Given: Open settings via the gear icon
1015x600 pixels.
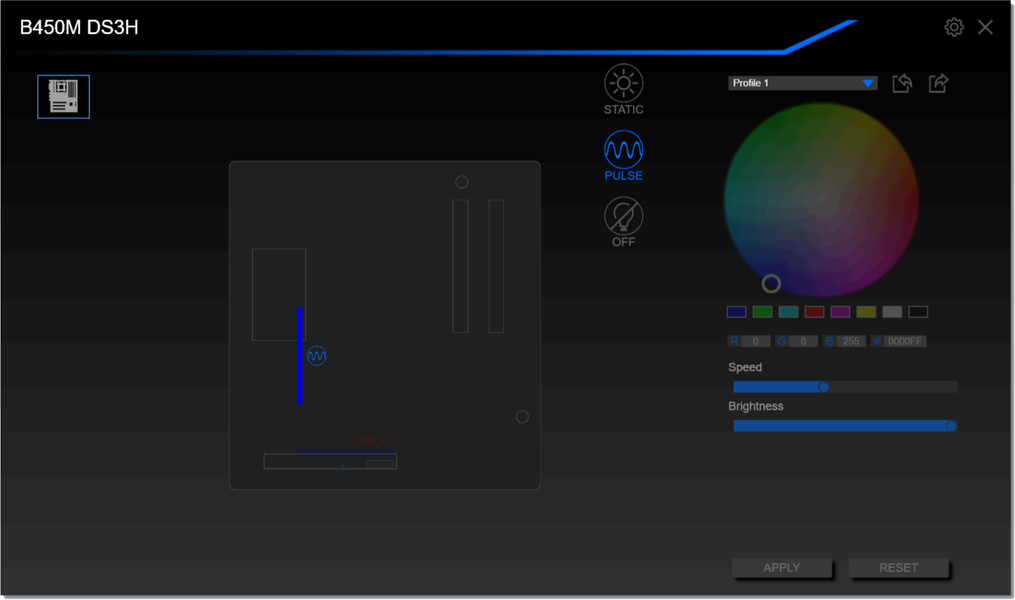Looking at the screenshot, I should (954, 27).
